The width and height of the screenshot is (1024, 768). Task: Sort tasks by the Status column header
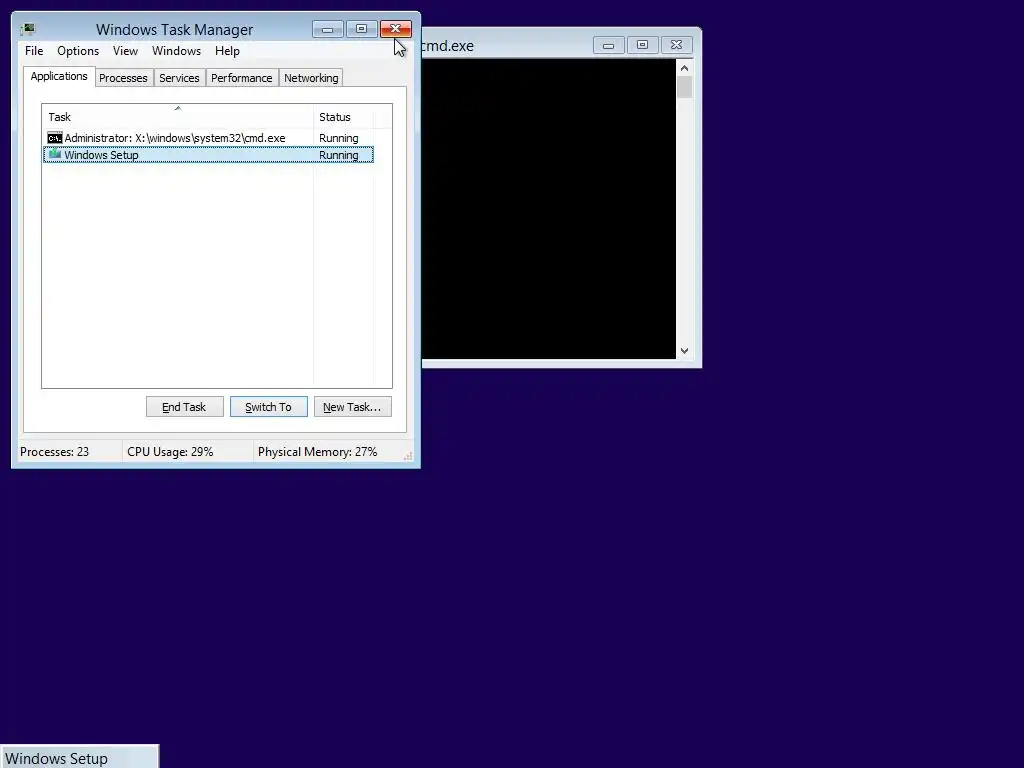click(344, 117)
